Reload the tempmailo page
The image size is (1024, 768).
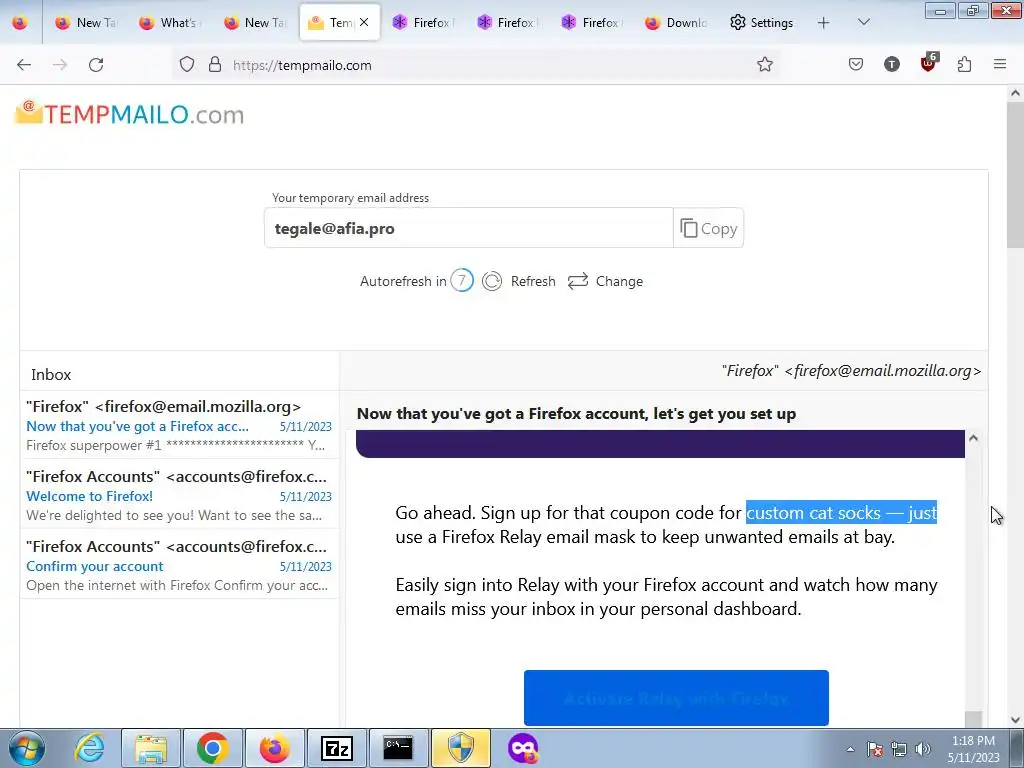coord(96,65)
